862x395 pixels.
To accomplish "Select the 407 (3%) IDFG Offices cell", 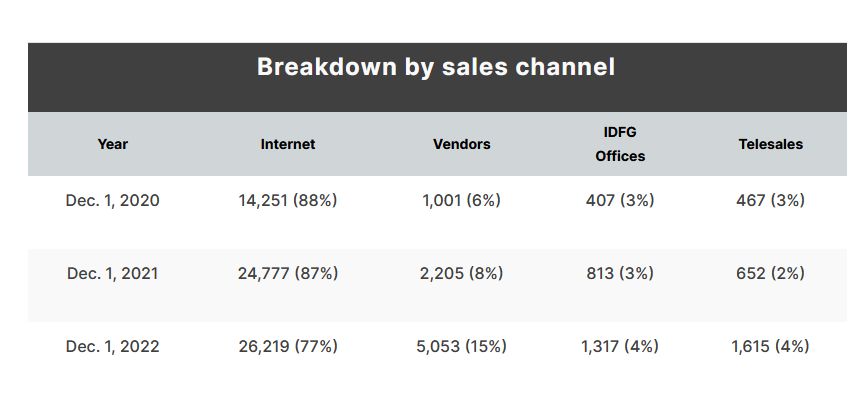I will point(620,201).
